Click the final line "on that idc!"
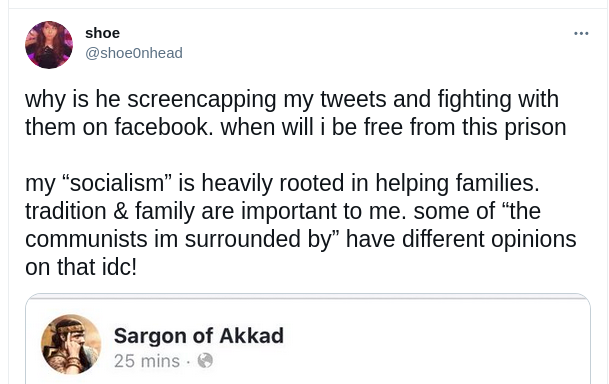 click(x=81, y=267)
